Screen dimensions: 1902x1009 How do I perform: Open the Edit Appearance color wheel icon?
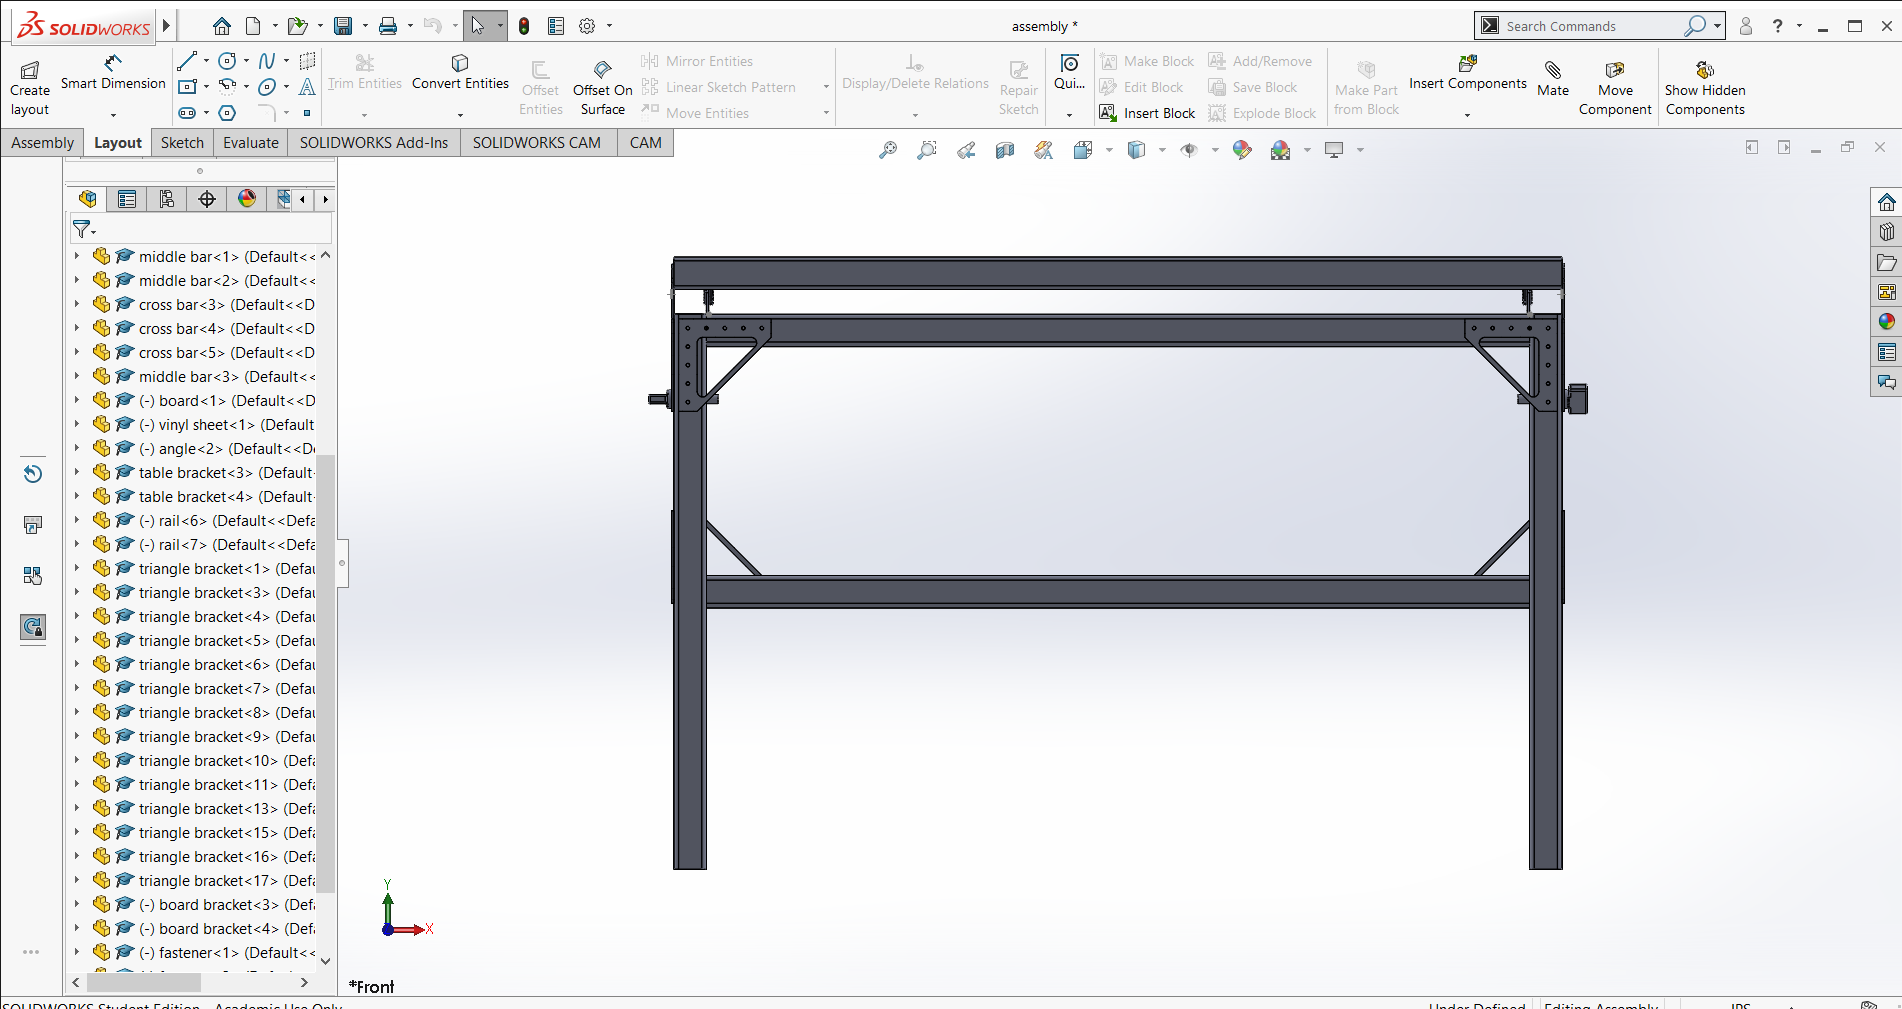(x=1242, y=150)
